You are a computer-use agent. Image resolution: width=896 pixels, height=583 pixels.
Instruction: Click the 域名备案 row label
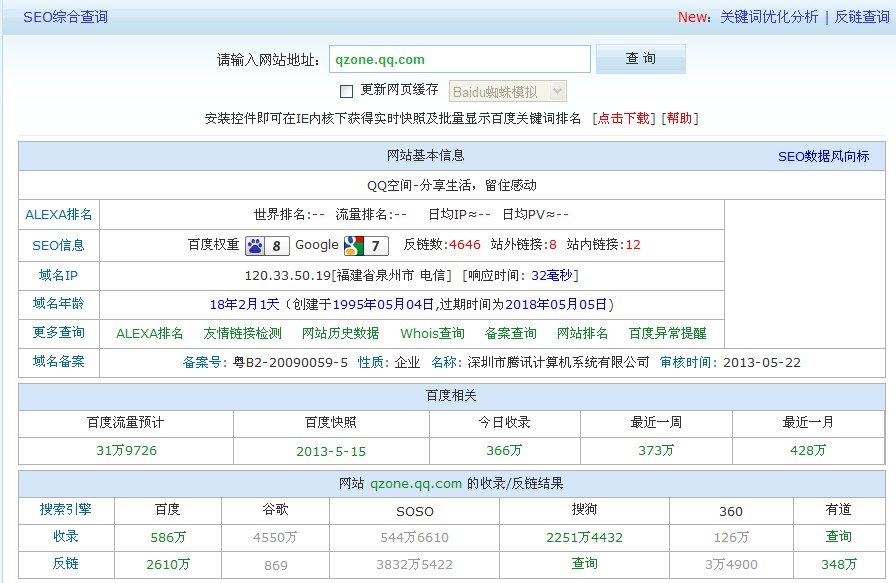pos(58,361)
